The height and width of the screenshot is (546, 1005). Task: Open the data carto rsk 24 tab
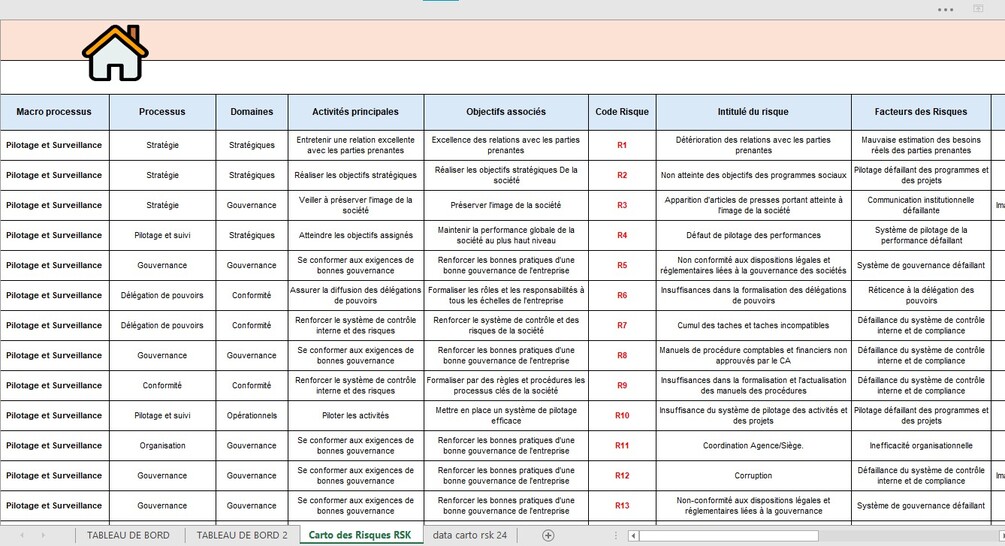470,535
